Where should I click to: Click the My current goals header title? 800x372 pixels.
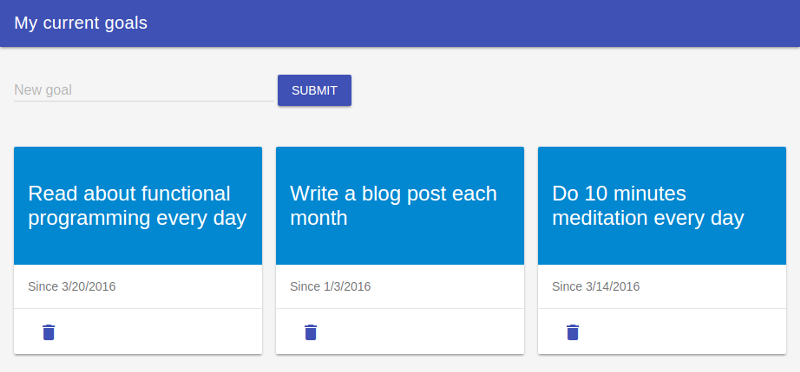click(81, 23)
